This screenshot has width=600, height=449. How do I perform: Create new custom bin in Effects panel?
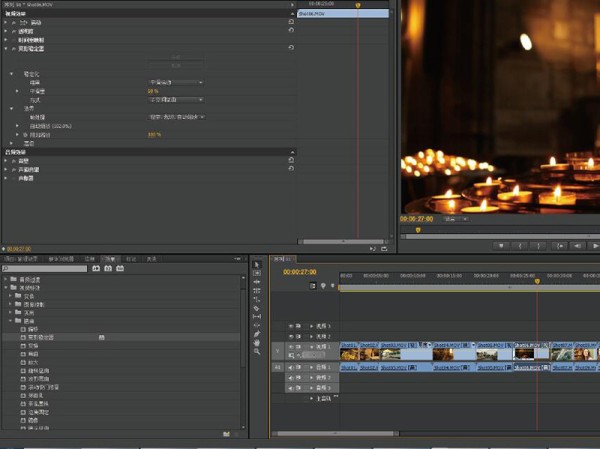coord(227,434)
